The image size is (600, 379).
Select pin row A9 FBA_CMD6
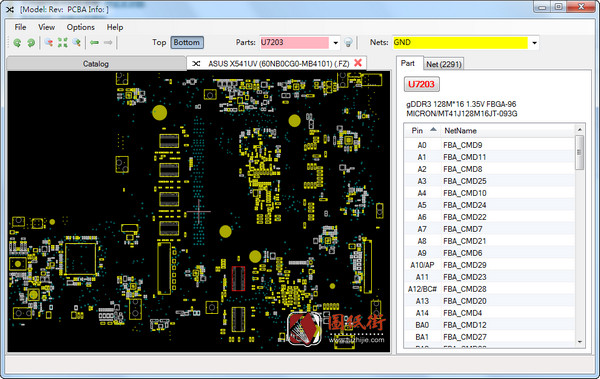point(489,253)
